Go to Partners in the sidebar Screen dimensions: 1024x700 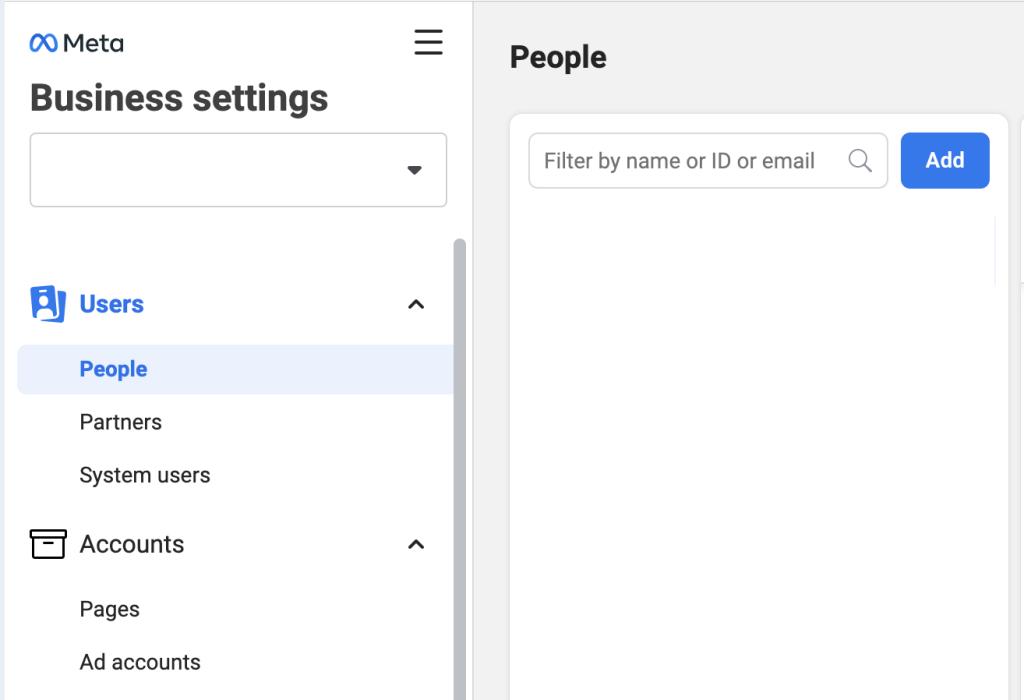click(x=120, y=422)
